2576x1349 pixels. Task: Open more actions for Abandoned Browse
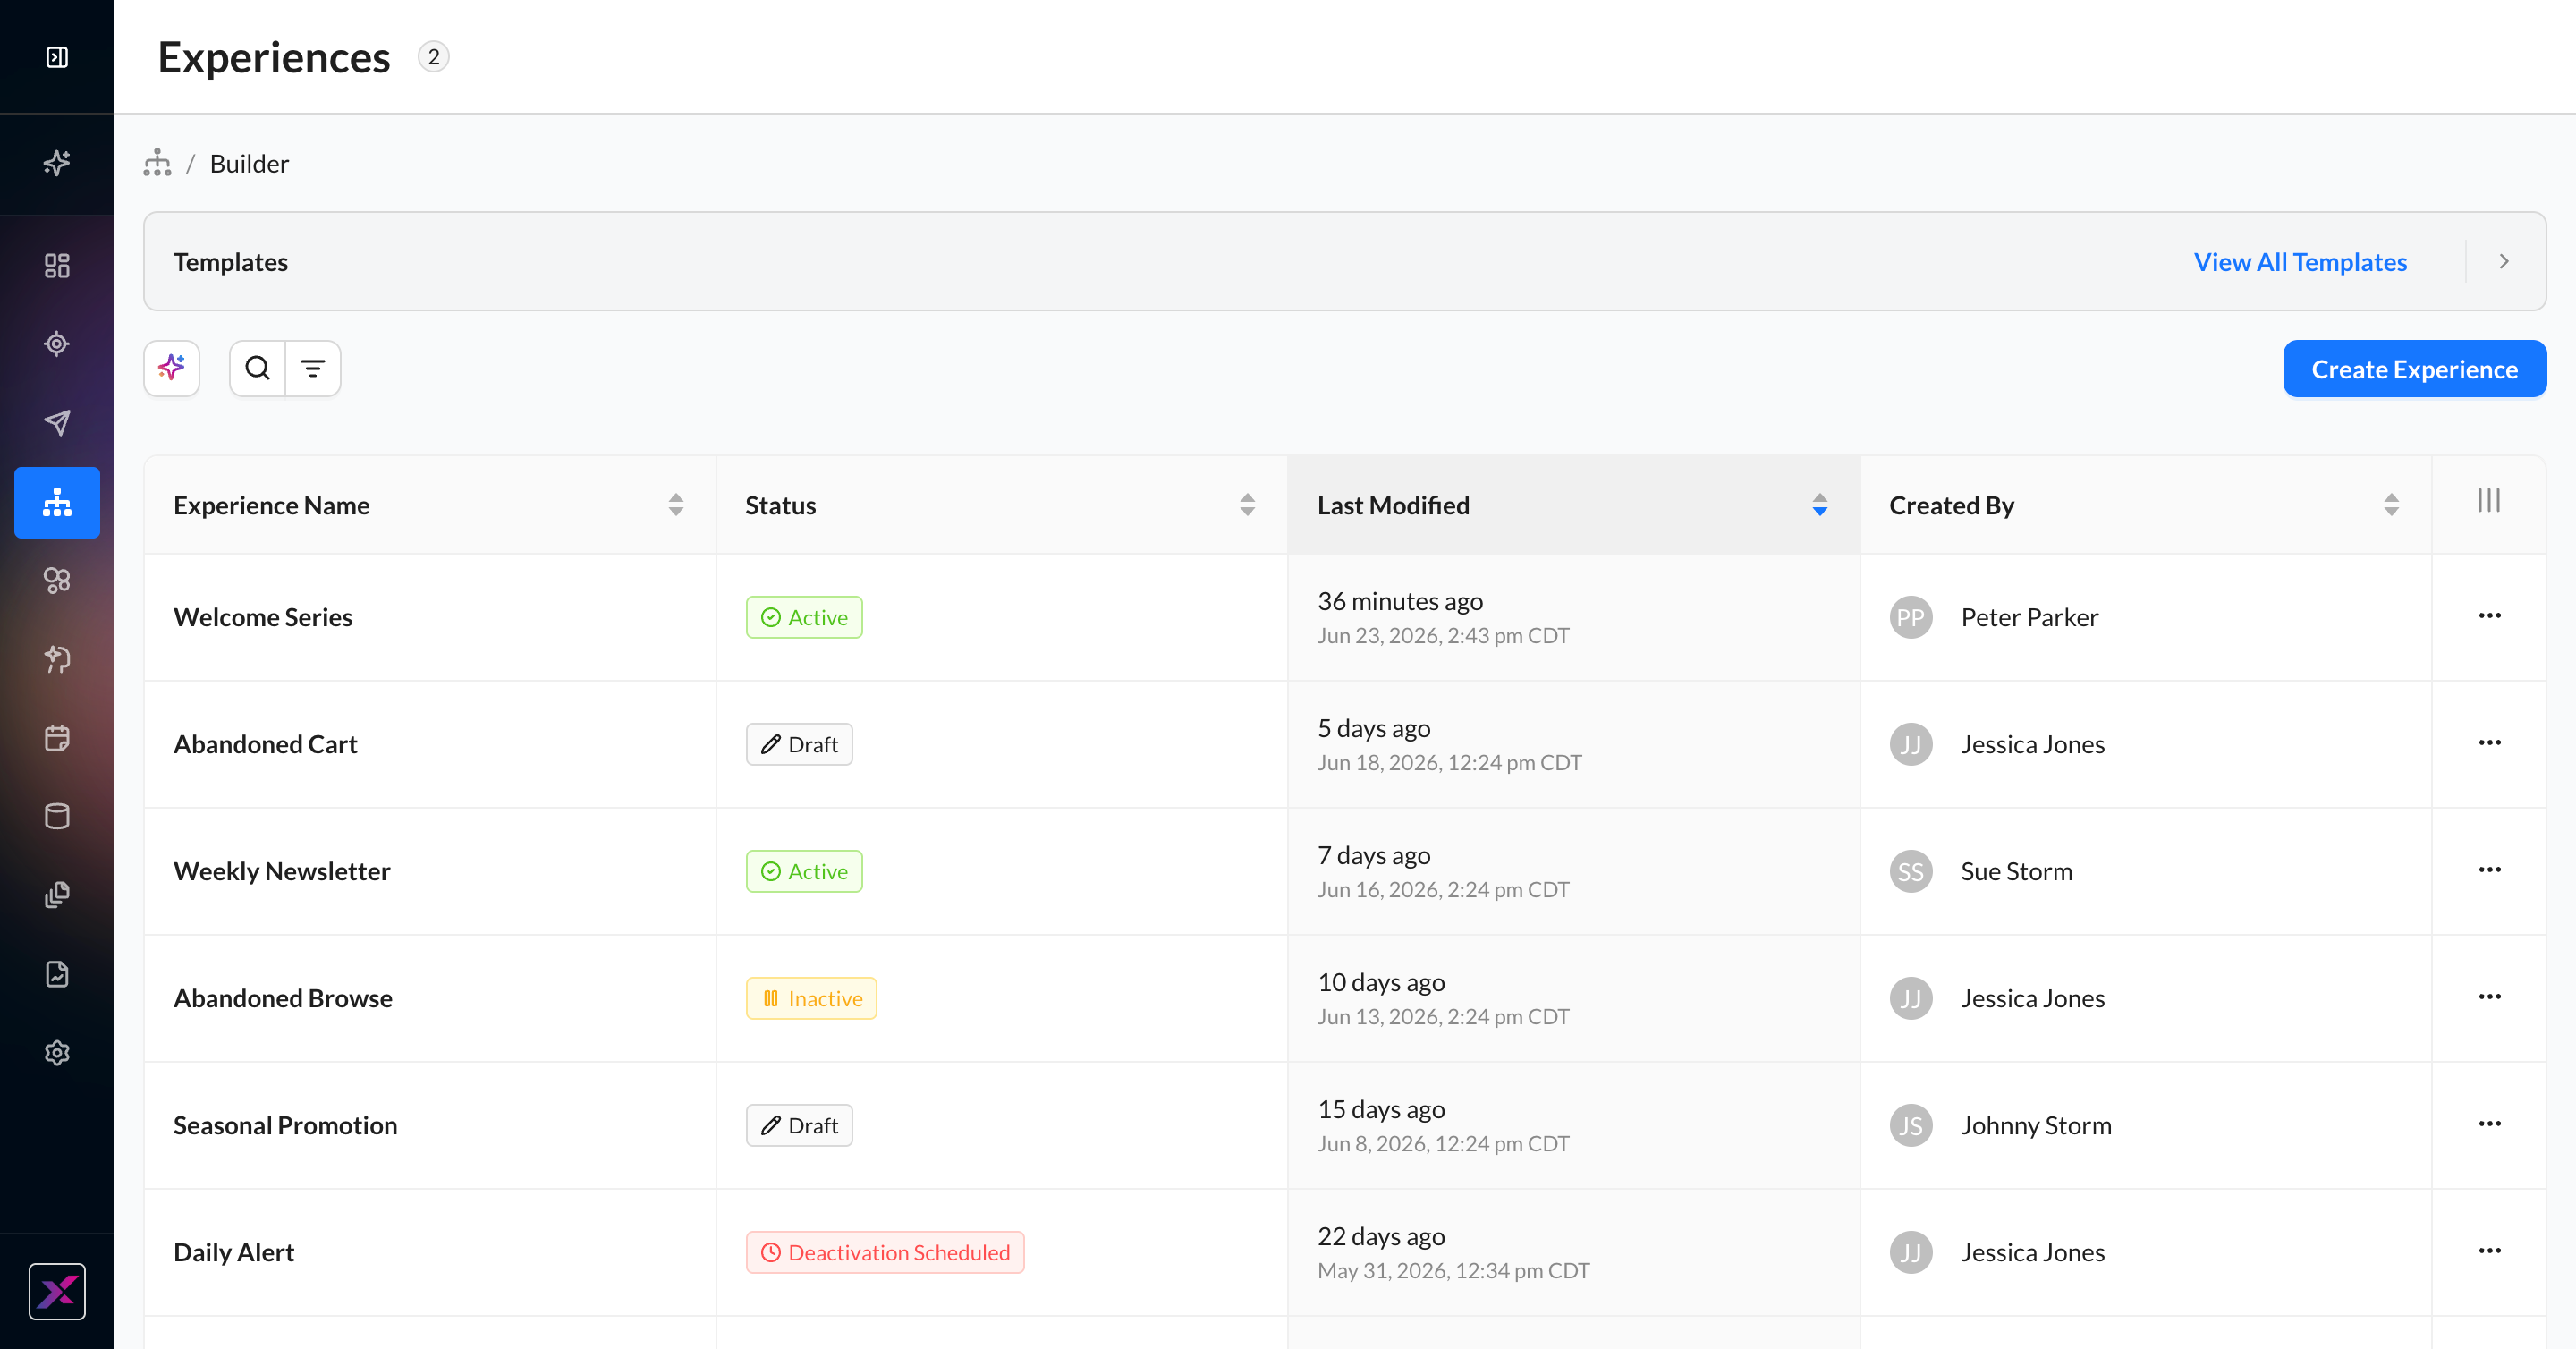[2490, 997]
